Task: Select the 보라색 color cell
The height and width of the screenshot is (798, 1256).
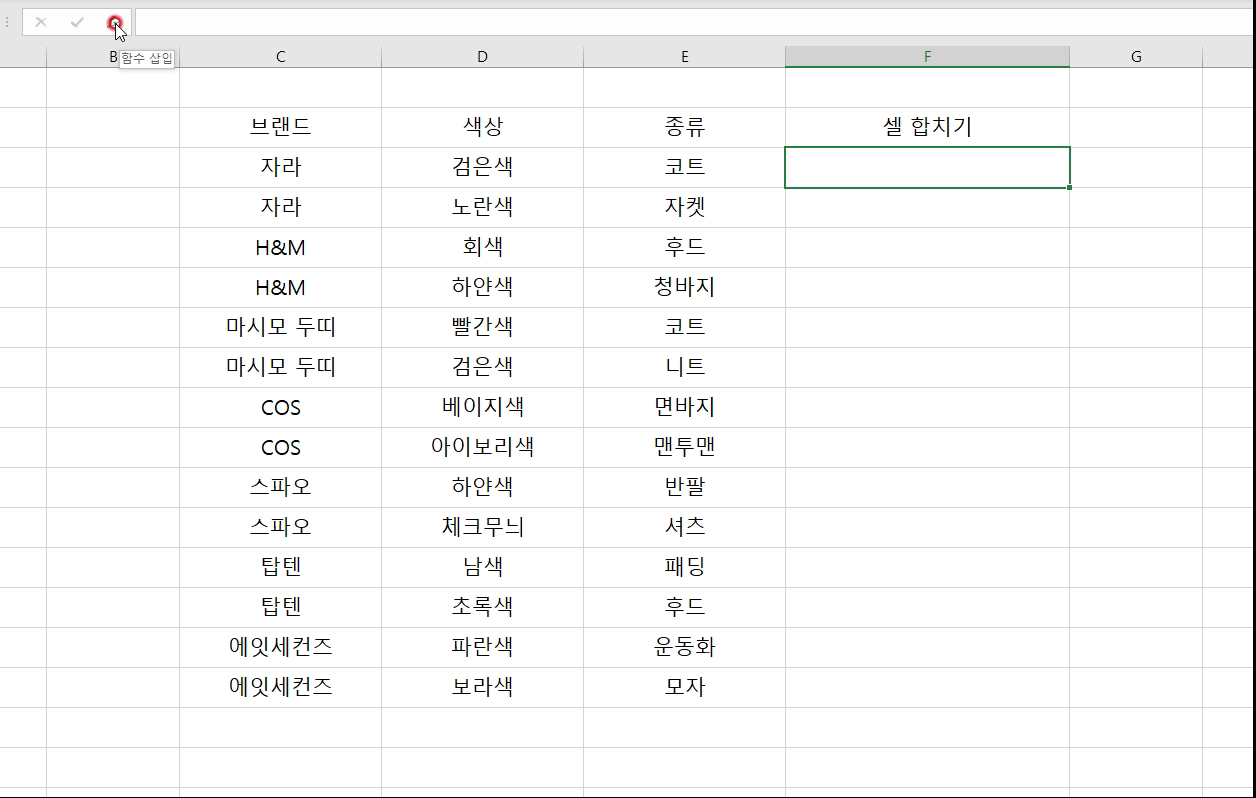Action: pyautogui.click(x=483, y=687)
